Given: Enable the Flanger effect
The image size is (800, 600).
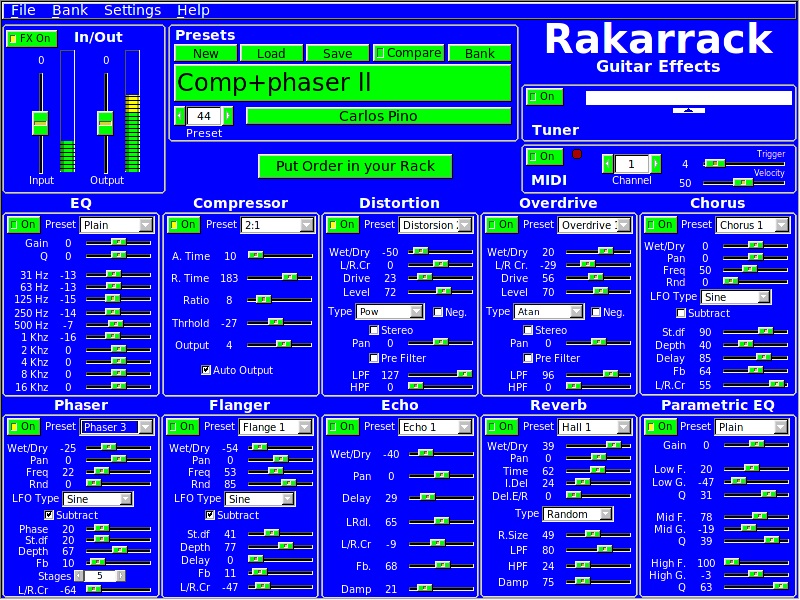Looking at the screenshot, I should (183, 427).
